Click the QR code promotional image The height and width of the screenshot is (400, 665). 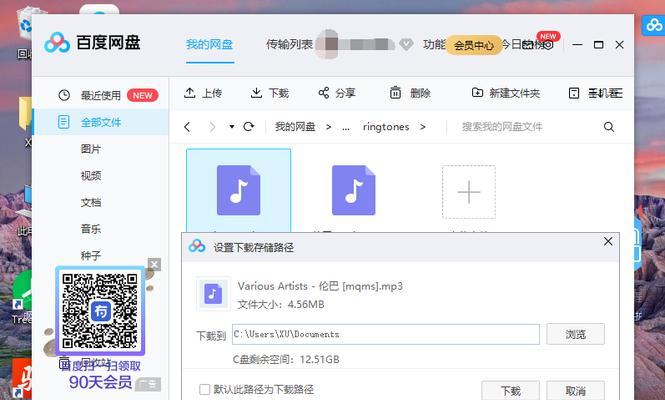coord(100,310)
